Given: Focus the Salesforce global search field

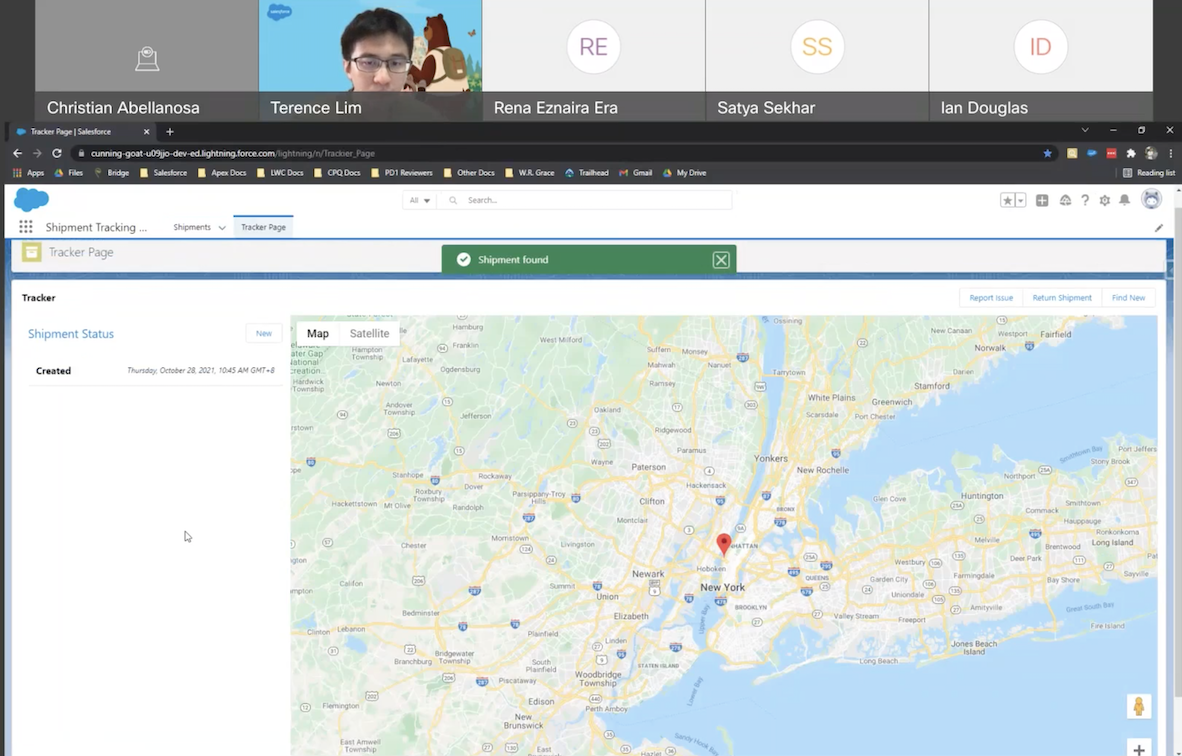Looking at the screenshot, I should 584,200.
